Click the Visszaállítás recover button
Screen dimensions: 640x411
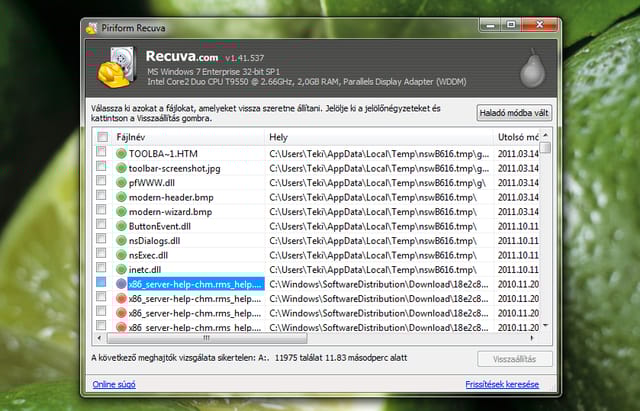(515, 359)
